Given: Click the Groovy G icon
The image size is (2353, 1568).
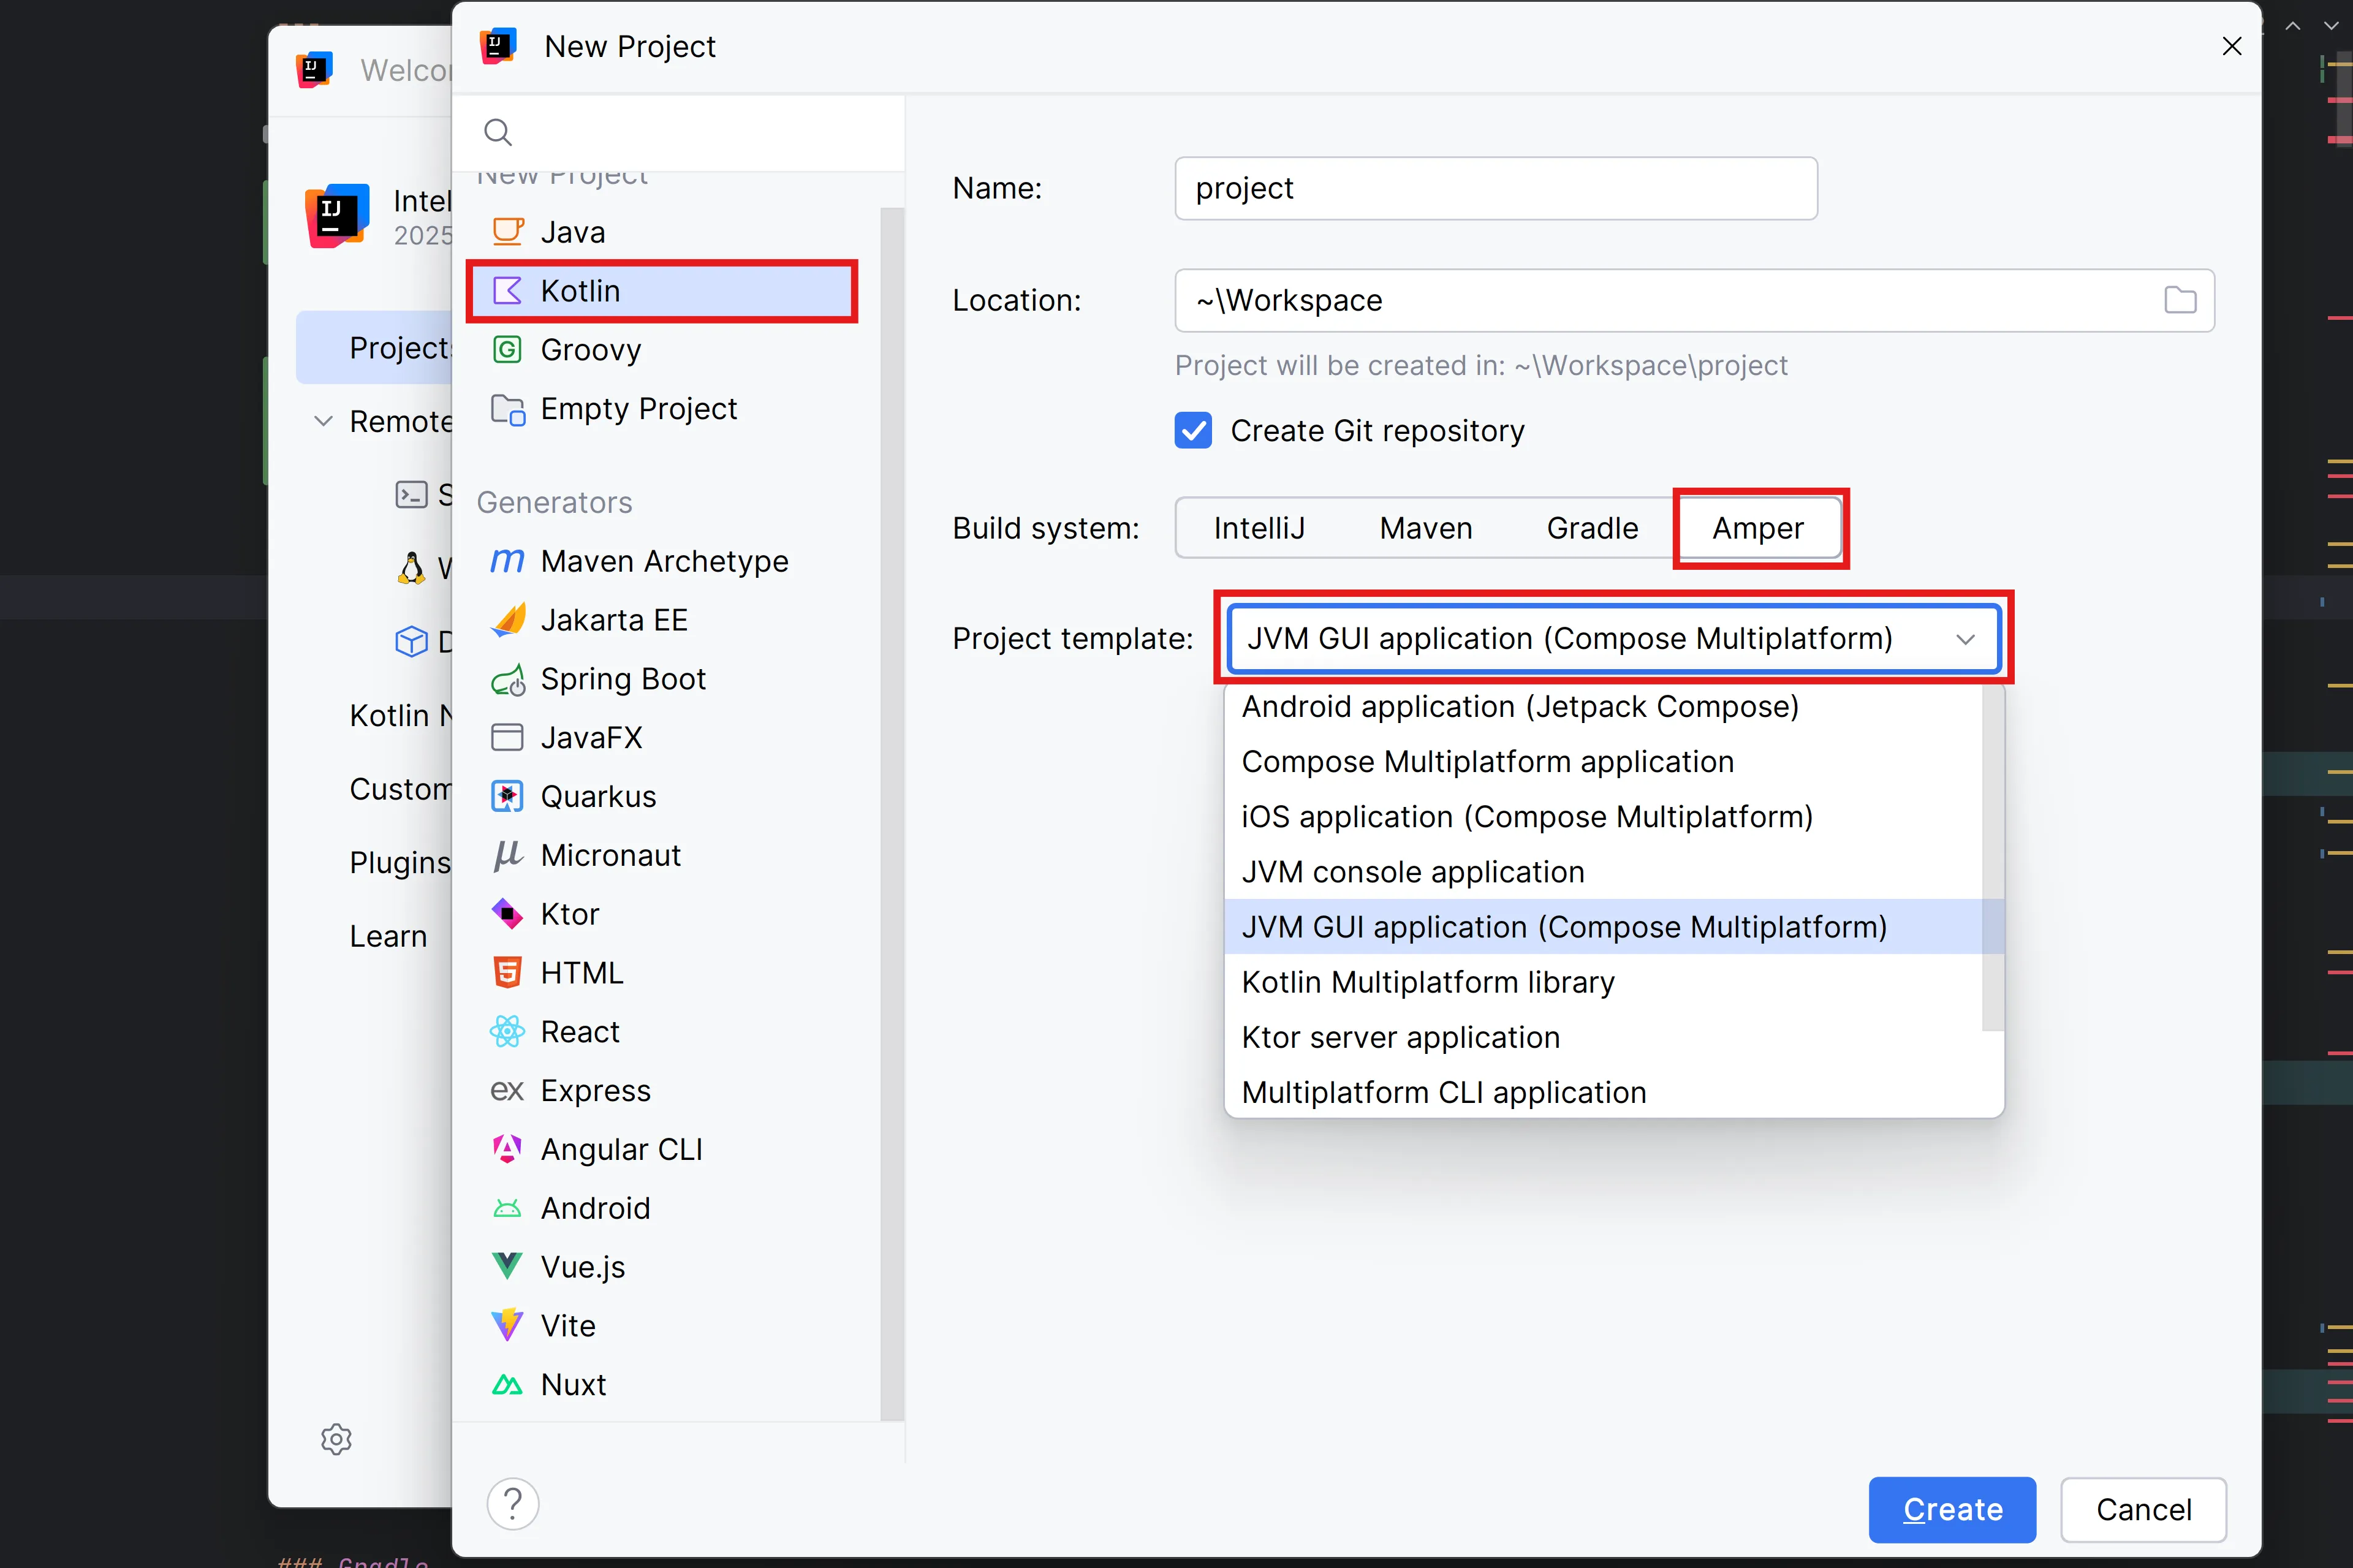Looking at the screenshot, I should [x=508, y=350].
